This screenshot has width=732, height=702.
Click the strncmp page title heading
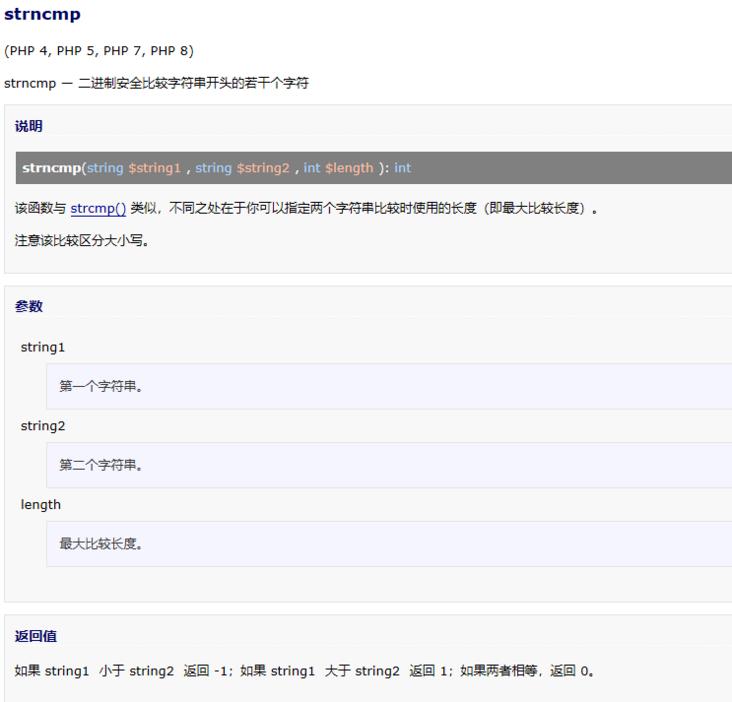42,15
